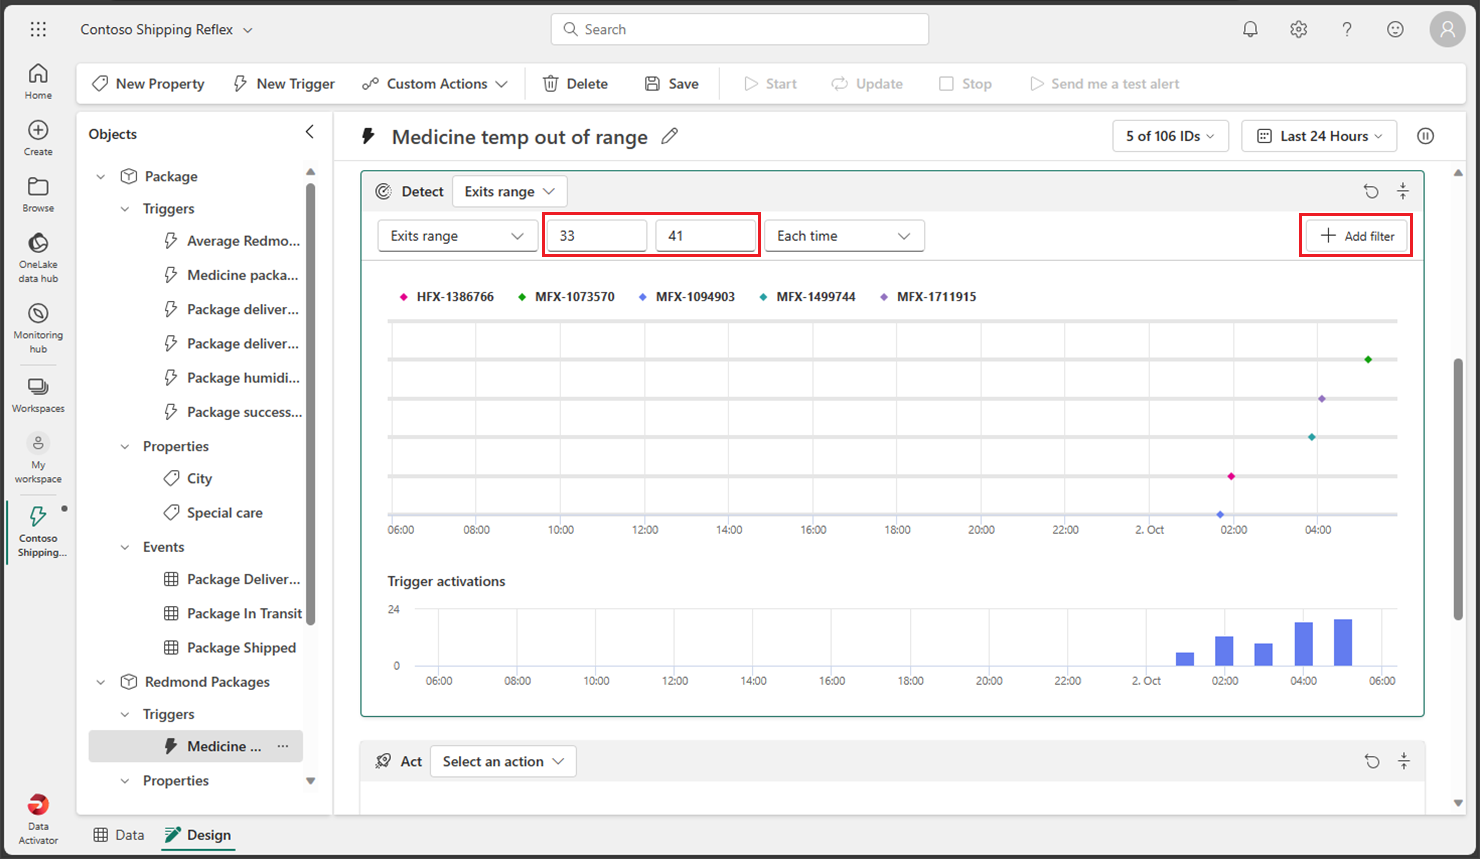Select Package In Transit event

coord(232,614)
